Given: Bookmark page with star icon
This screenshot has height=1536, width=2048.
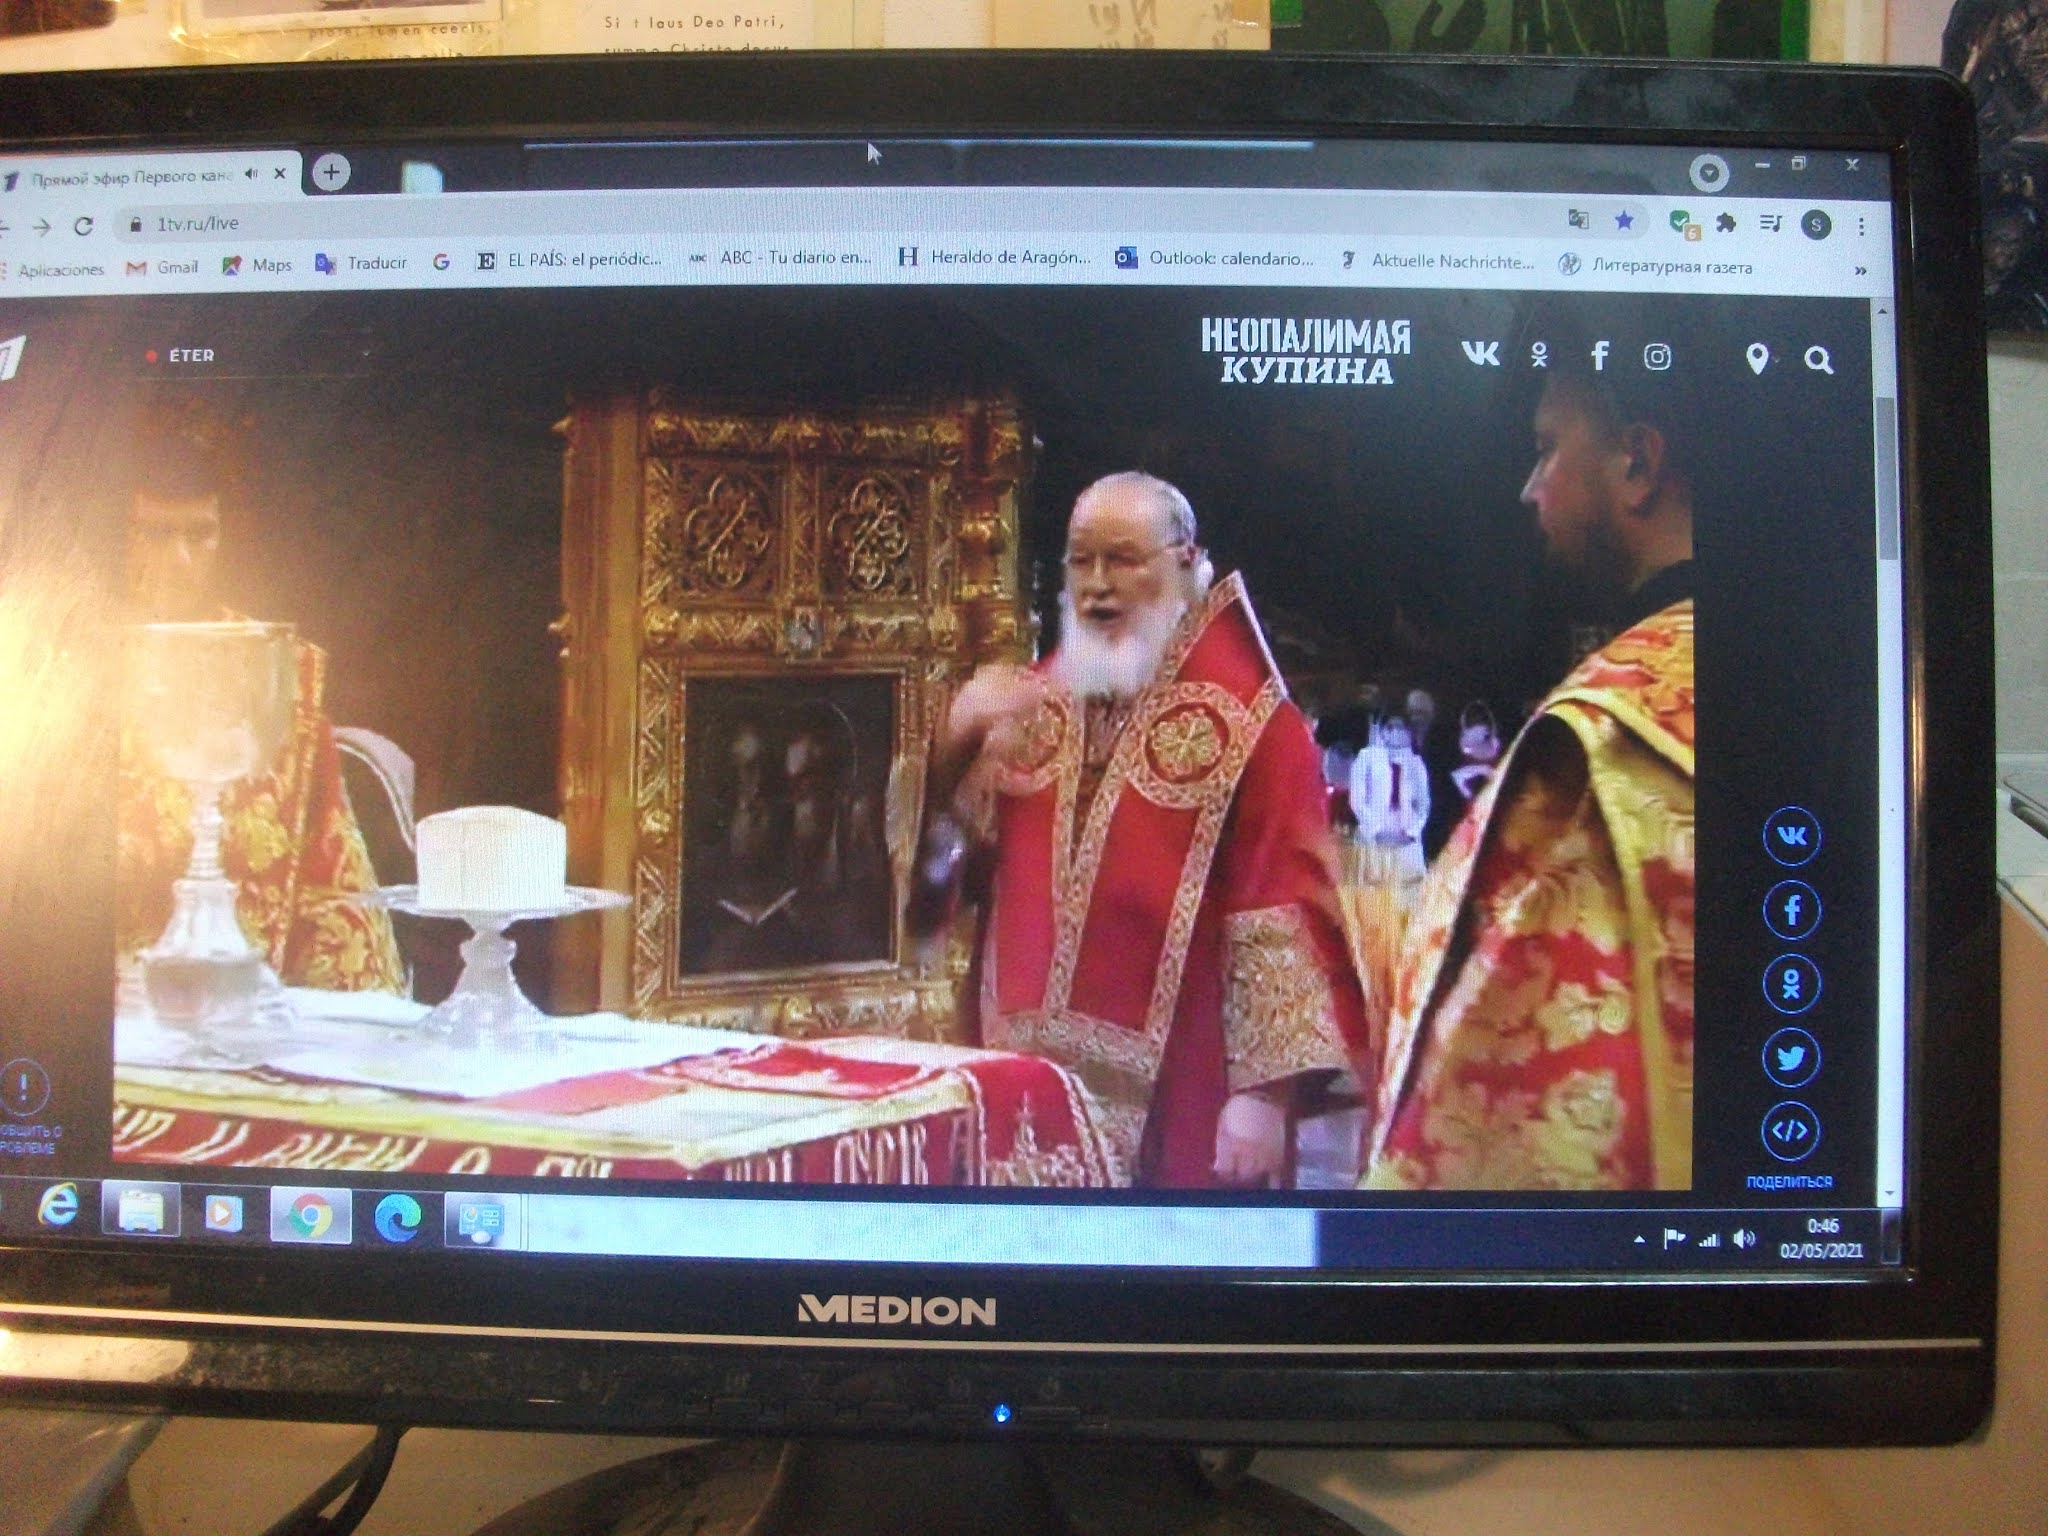Looking at the screenshot, I should point(1624,220).
